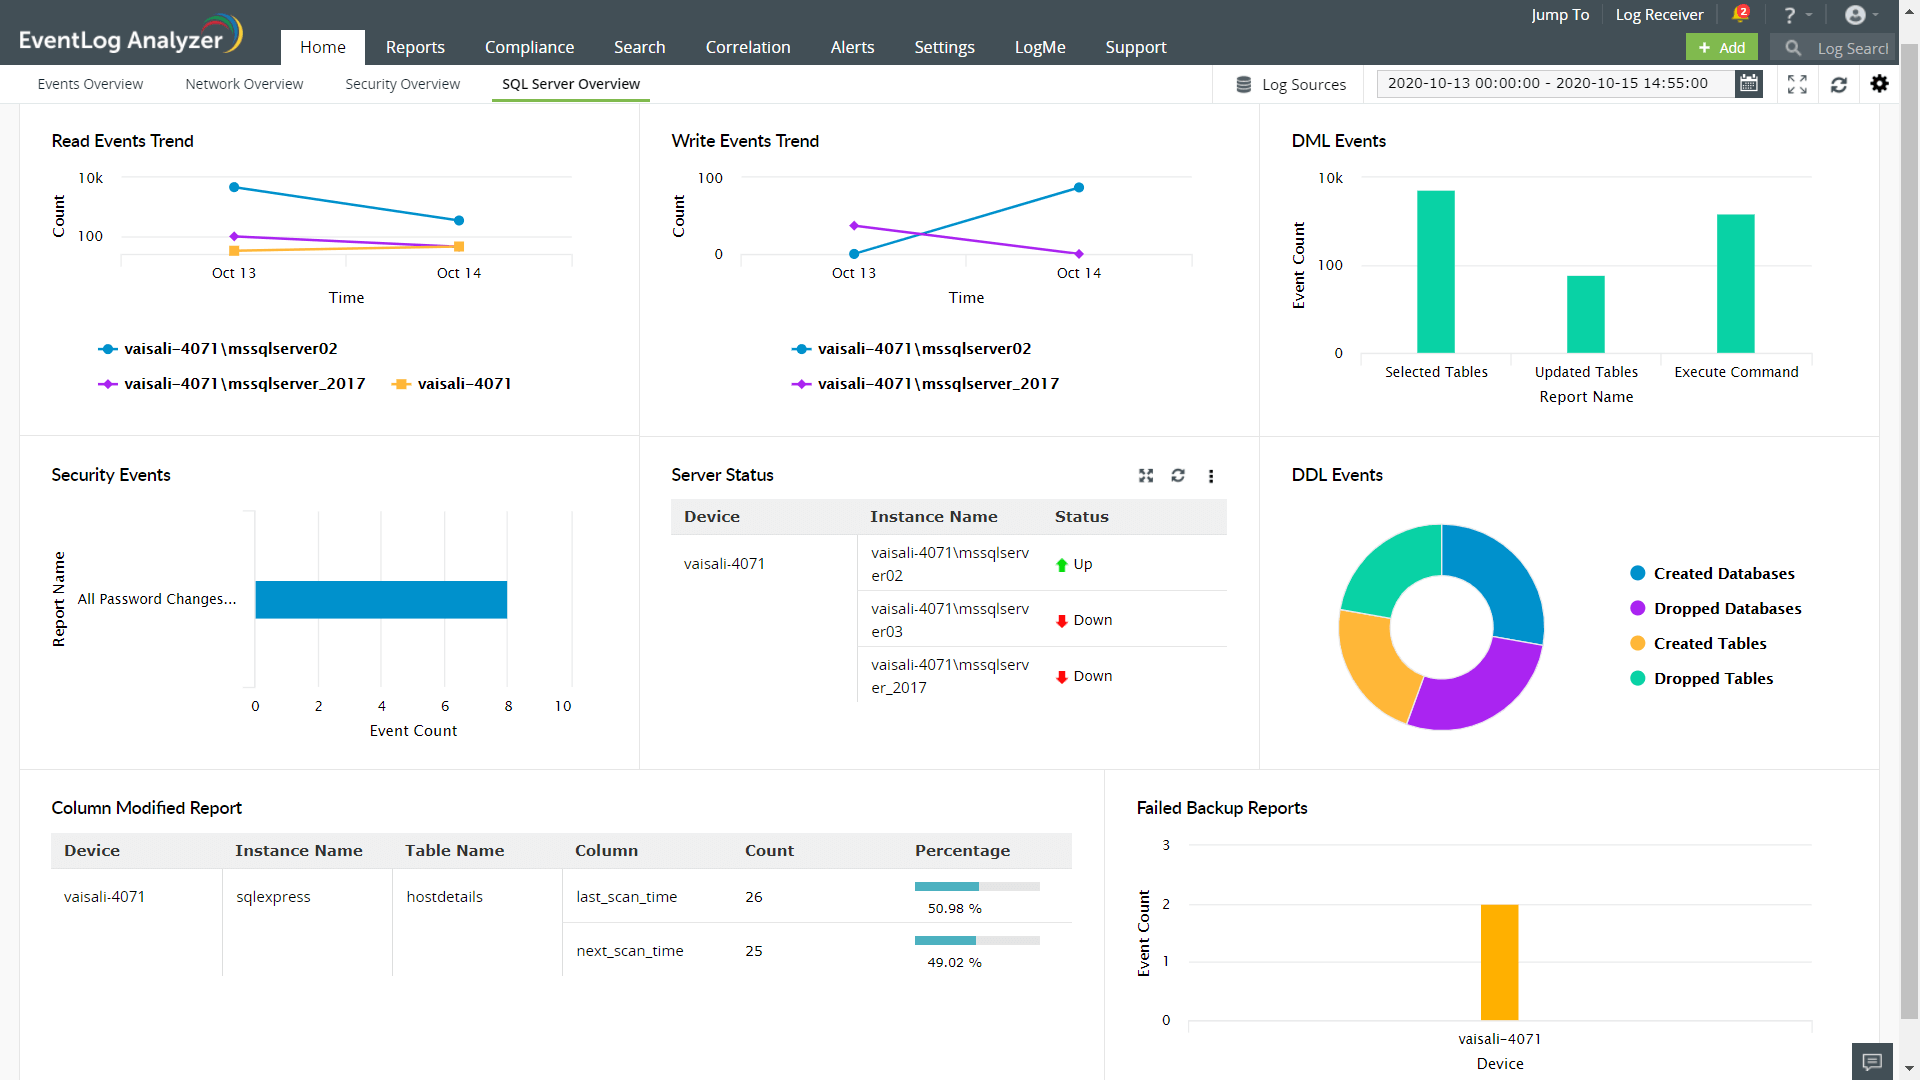Open the notifications bell icon
1920x1080 pixels.
point(1740,14)
